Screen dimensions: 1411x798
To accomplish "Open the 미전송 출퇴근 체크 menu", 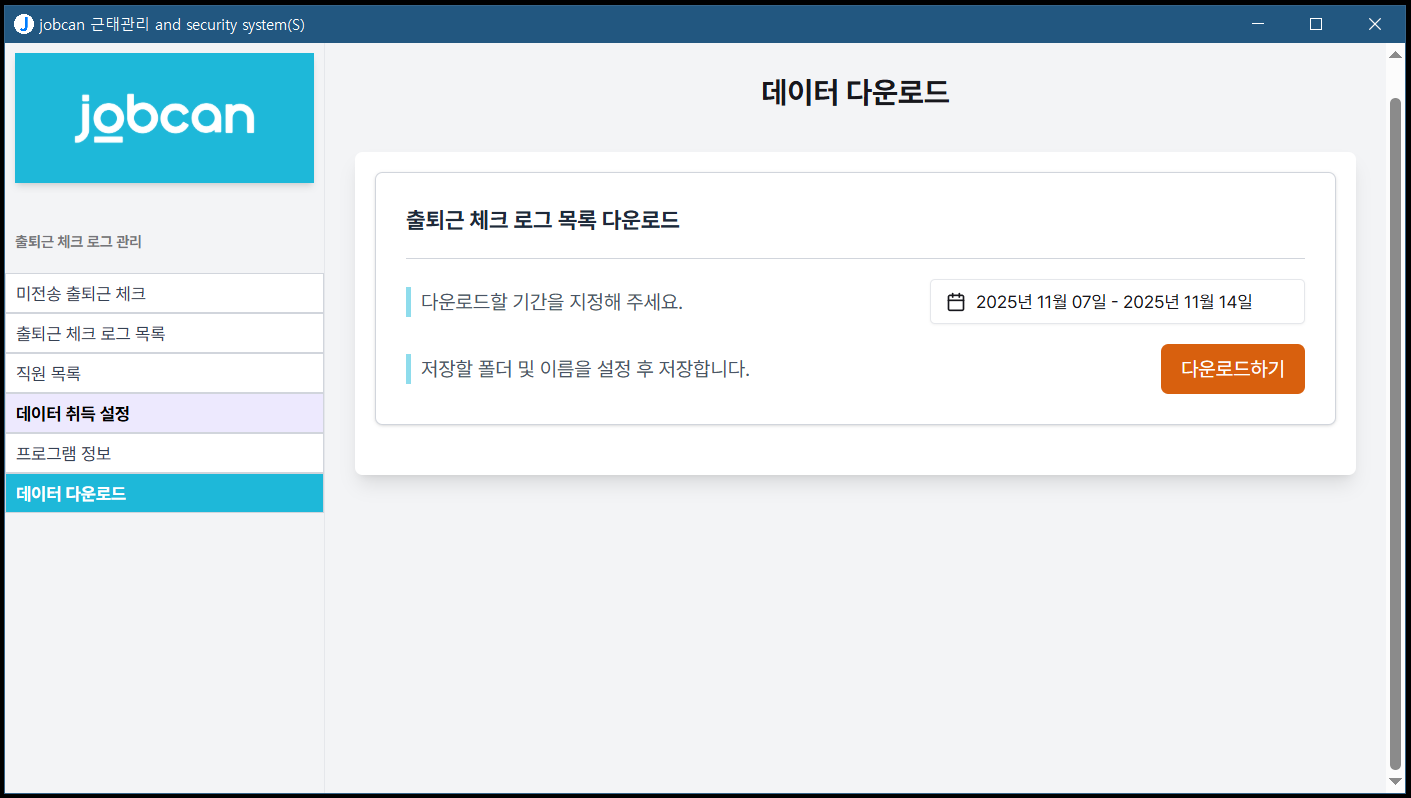I will (164, 294).
